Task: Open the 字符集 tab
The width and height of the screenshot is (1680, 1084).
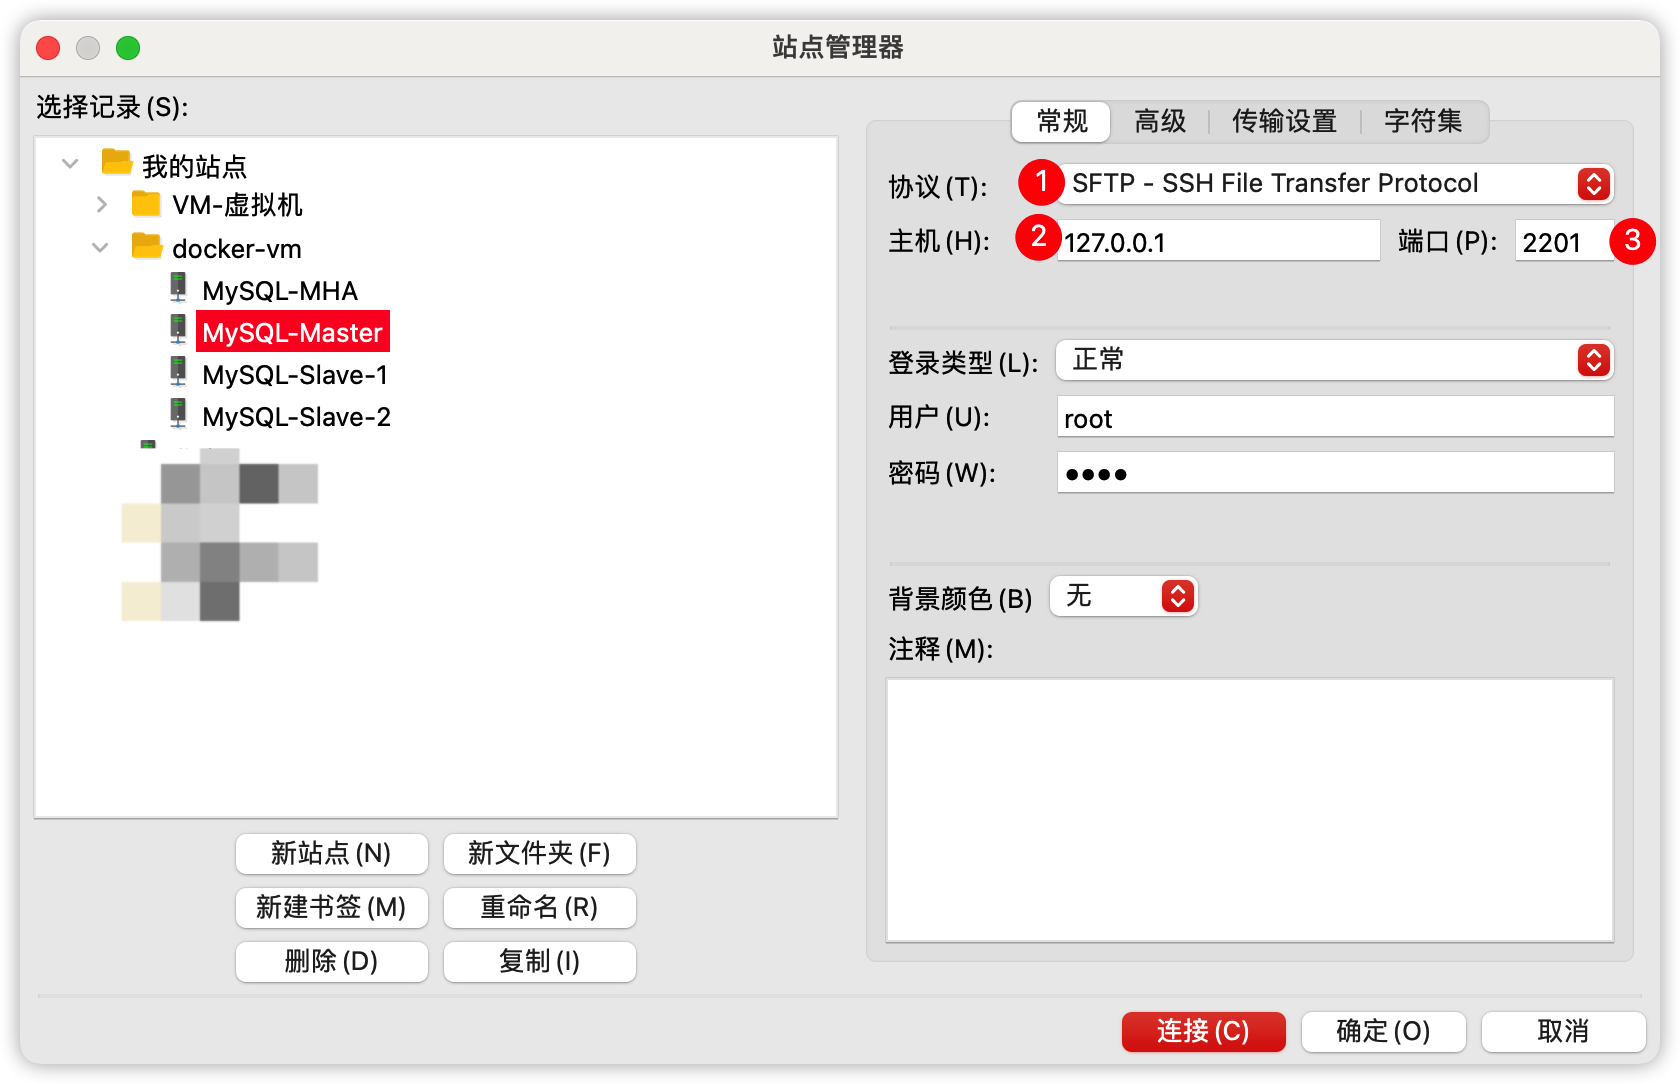Action: (x=1423, y=122)
